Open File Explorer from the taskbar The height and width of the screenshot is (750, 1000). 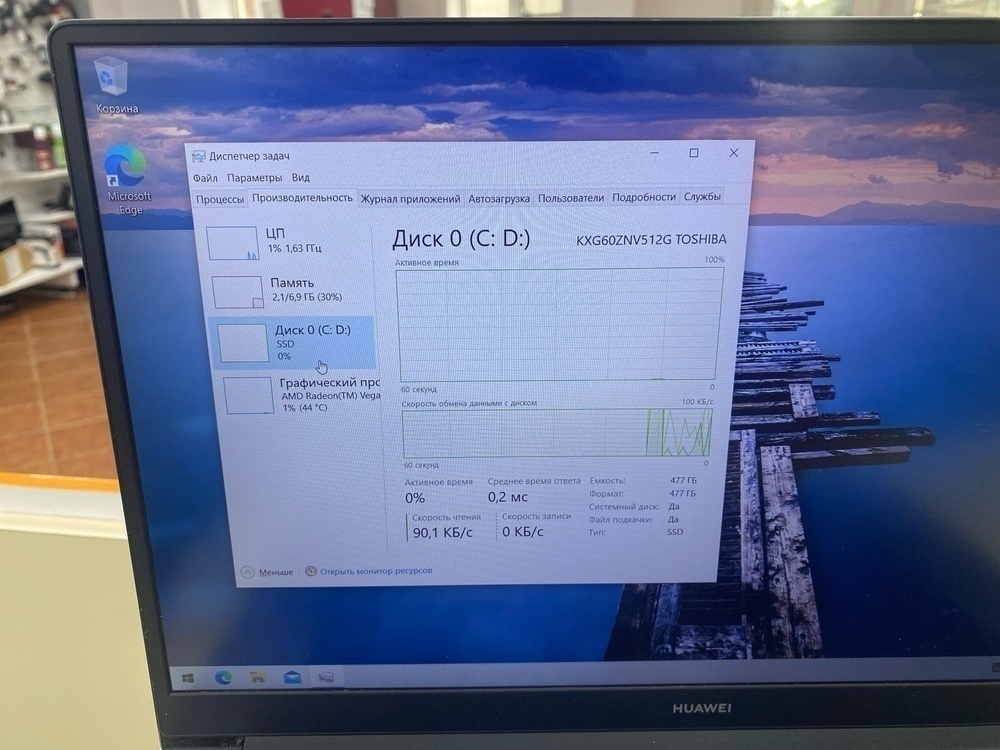coord(258,677)
